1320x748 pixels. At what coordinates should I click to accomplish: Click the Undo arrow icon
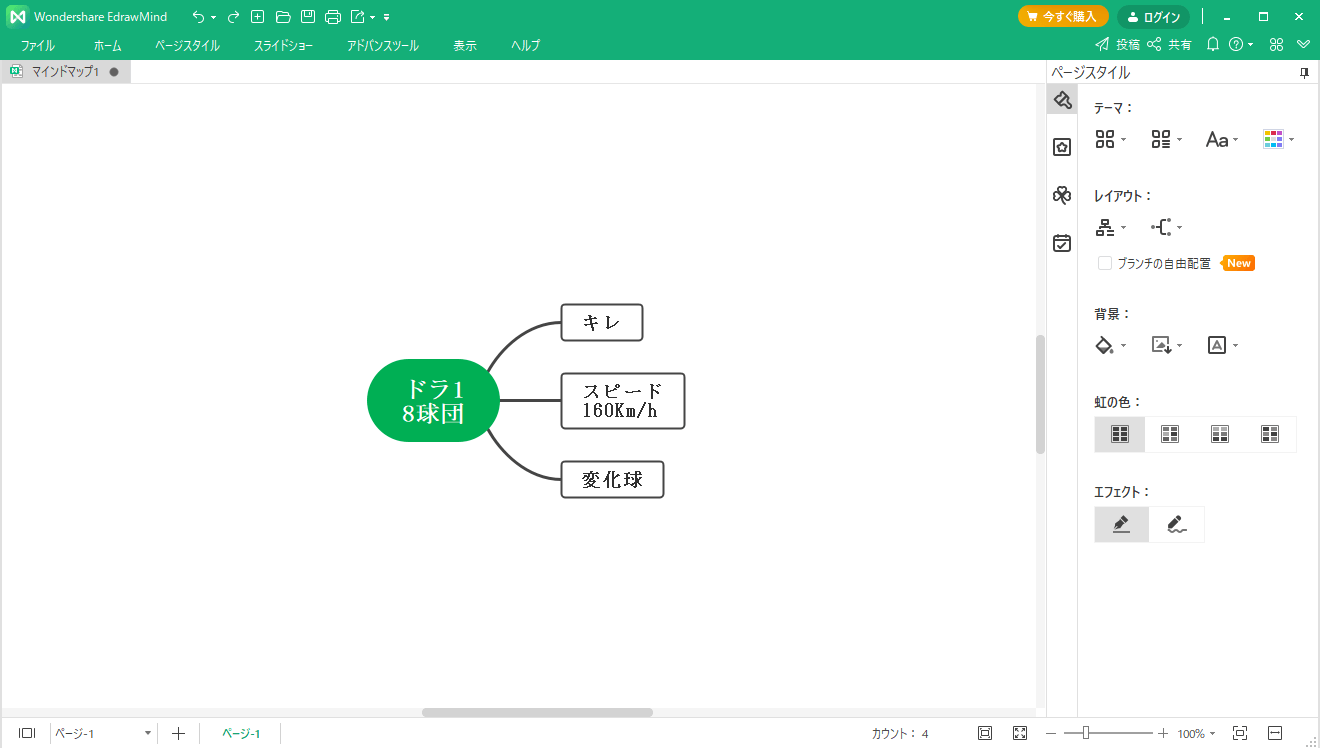tap(198, 17)
